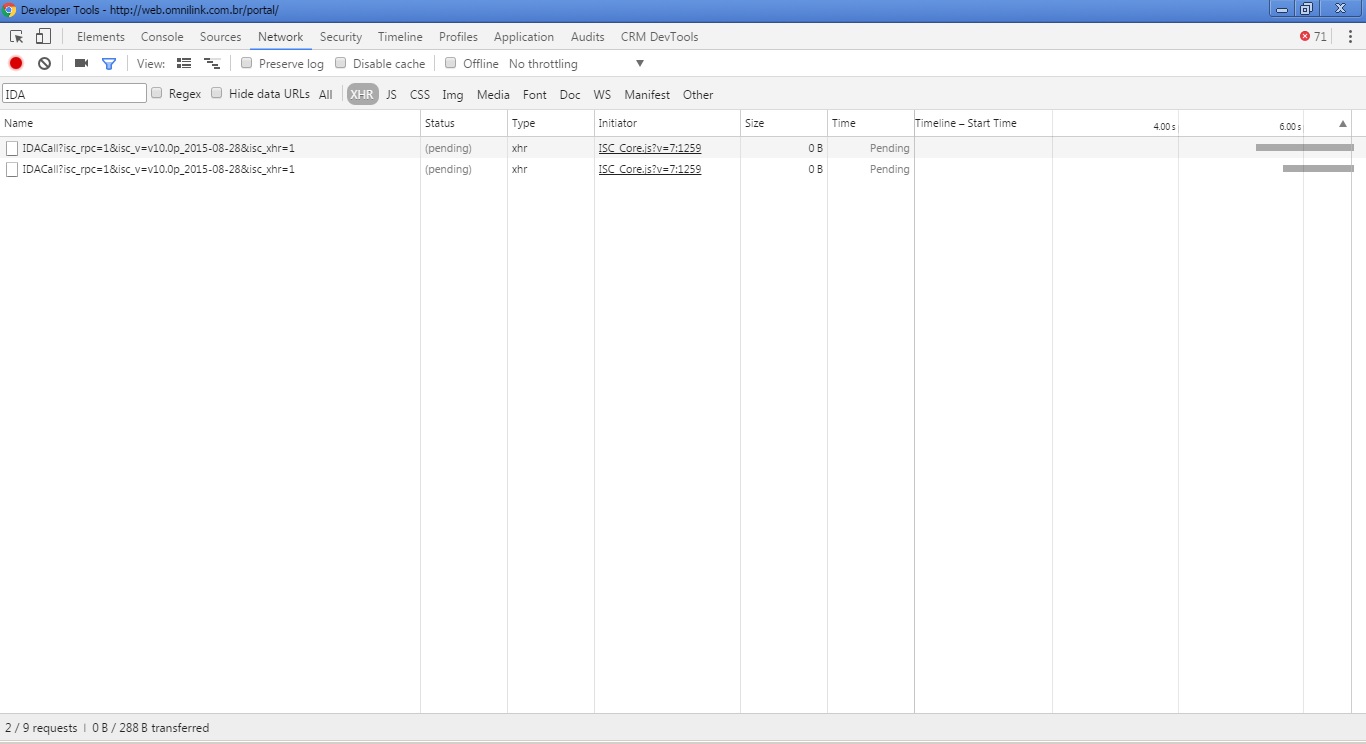Open the No throttling dropdown
The height and width of the screenshot is (744, 1366).
(577, 64)
